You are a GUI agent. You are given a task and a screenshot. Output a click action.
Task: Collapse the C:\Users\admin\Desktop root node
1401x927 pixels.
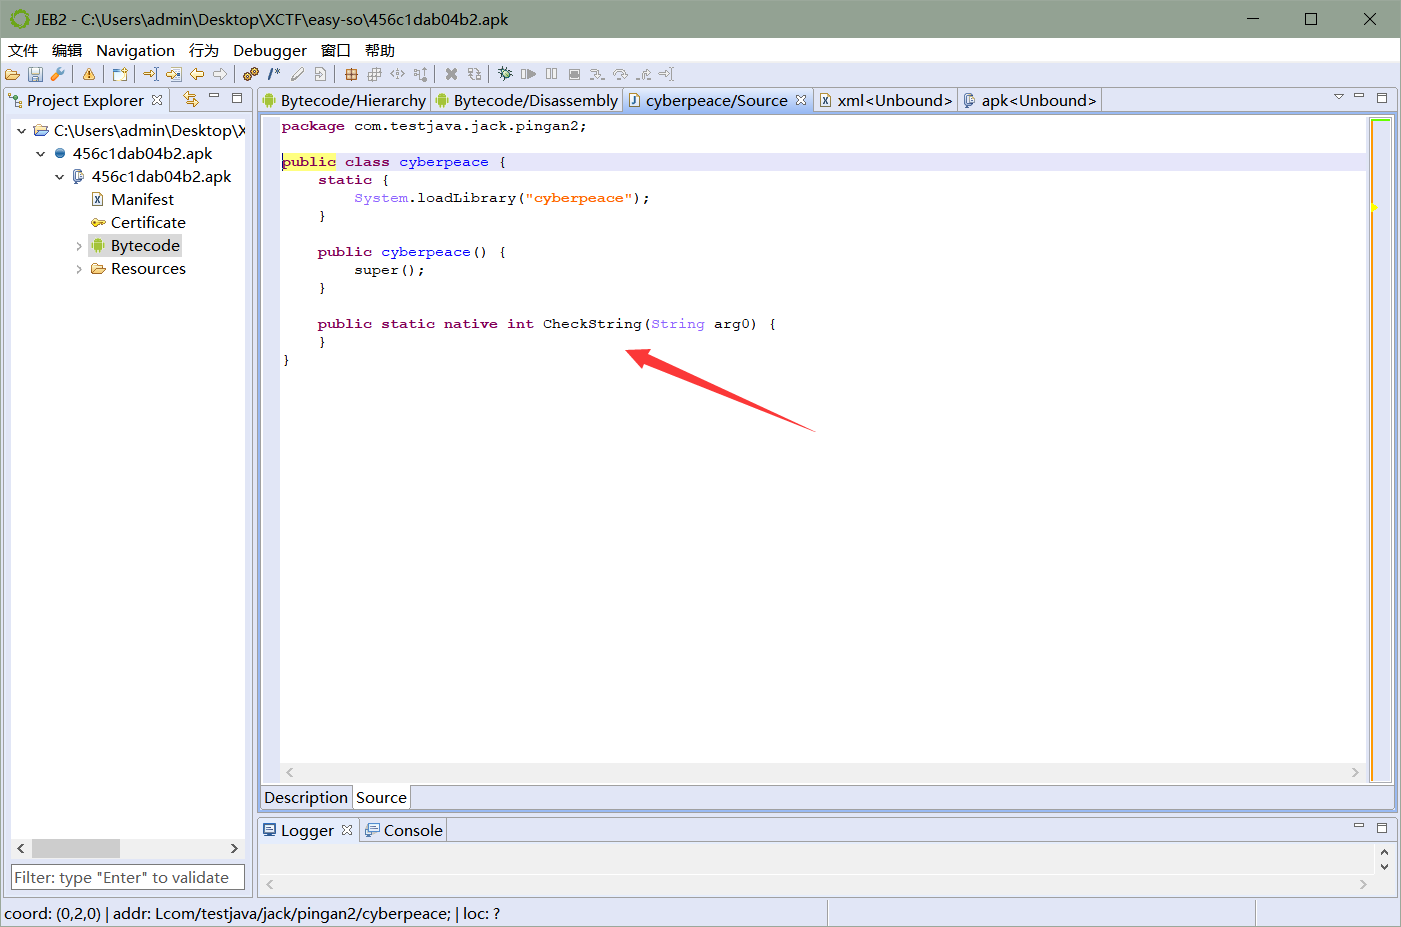[x=21, y=131]
